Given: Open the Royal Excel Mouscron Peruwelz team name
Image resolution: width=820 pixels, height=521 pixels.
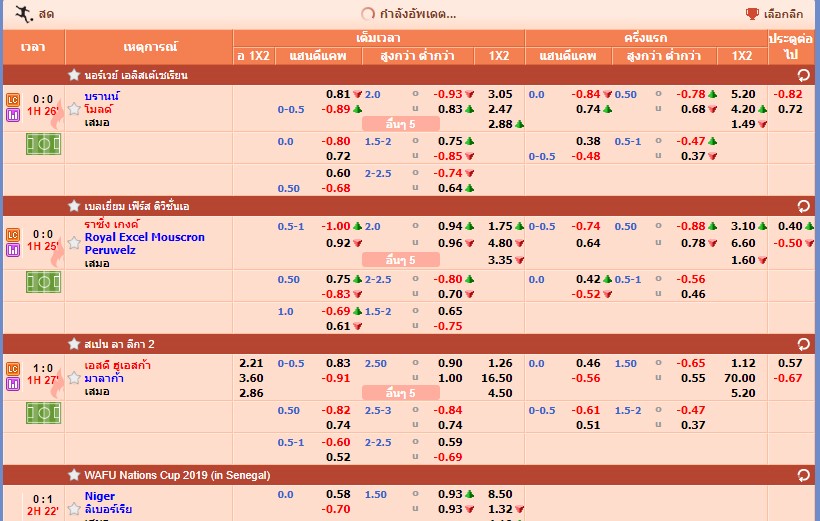Looking at the screenshot, I should click(144, 244).
